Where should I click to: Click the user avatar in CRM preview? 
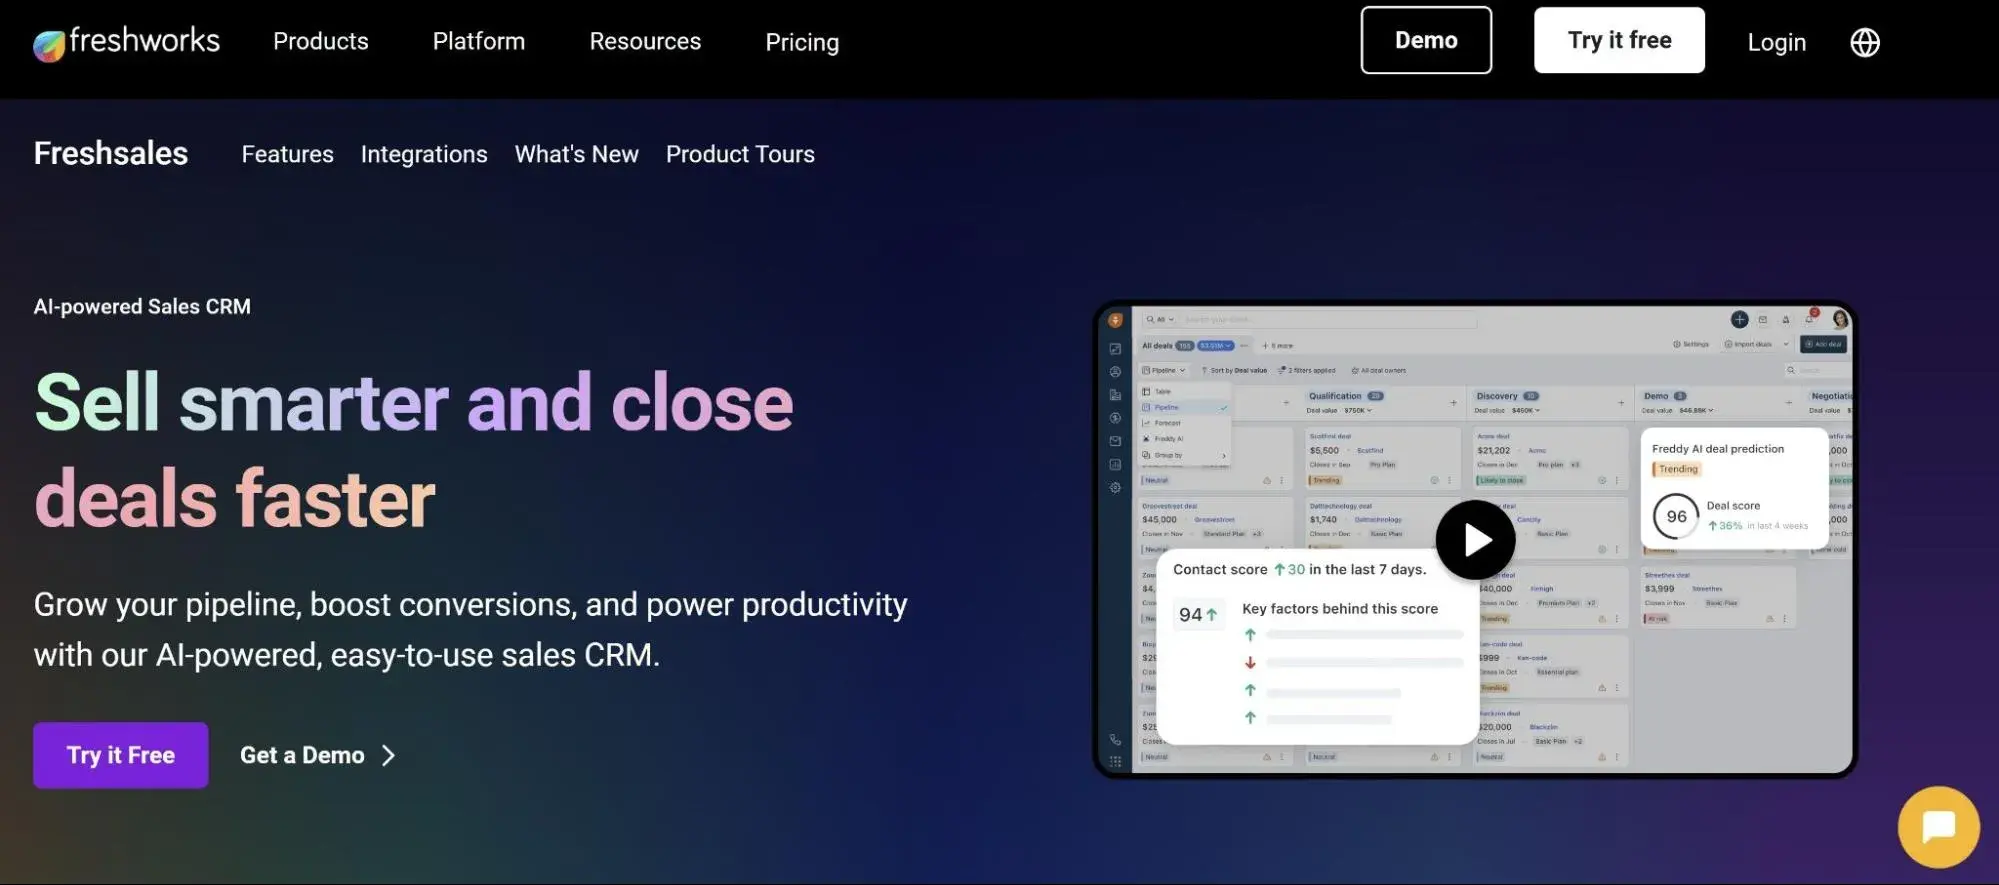(x=1839, y=319)
